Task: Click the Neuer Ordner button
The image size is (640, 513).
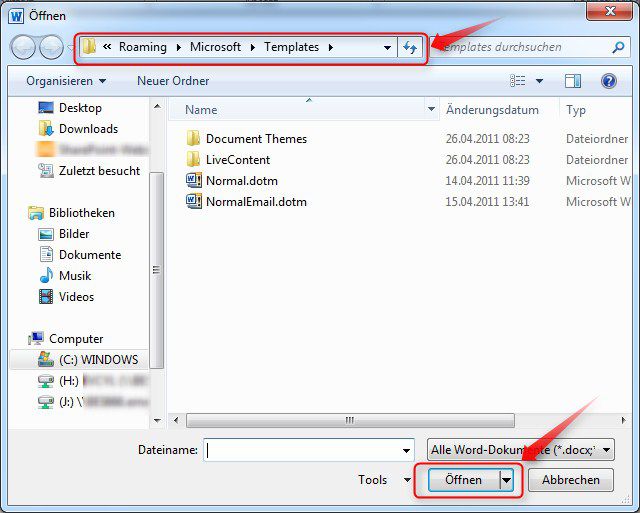Action: pos(173,81)
